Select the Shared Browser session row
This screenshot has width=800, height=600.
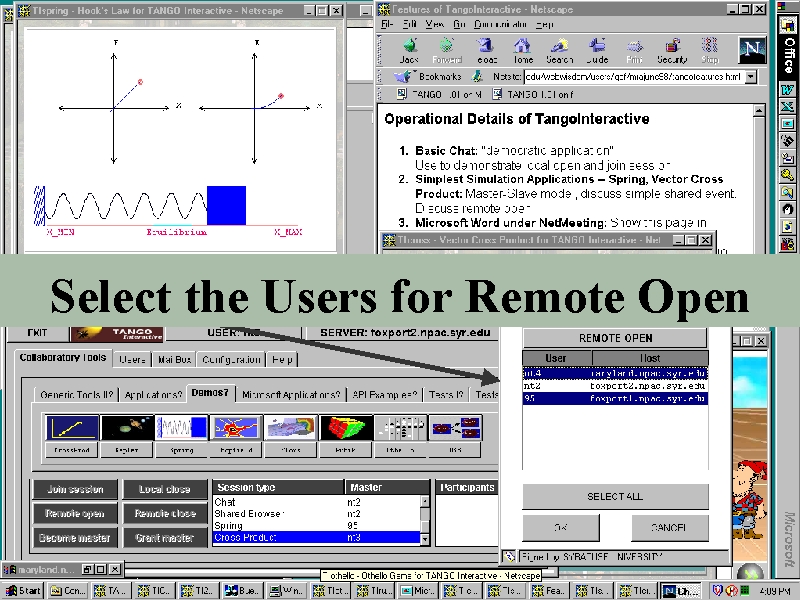click(x=316, y=514)
